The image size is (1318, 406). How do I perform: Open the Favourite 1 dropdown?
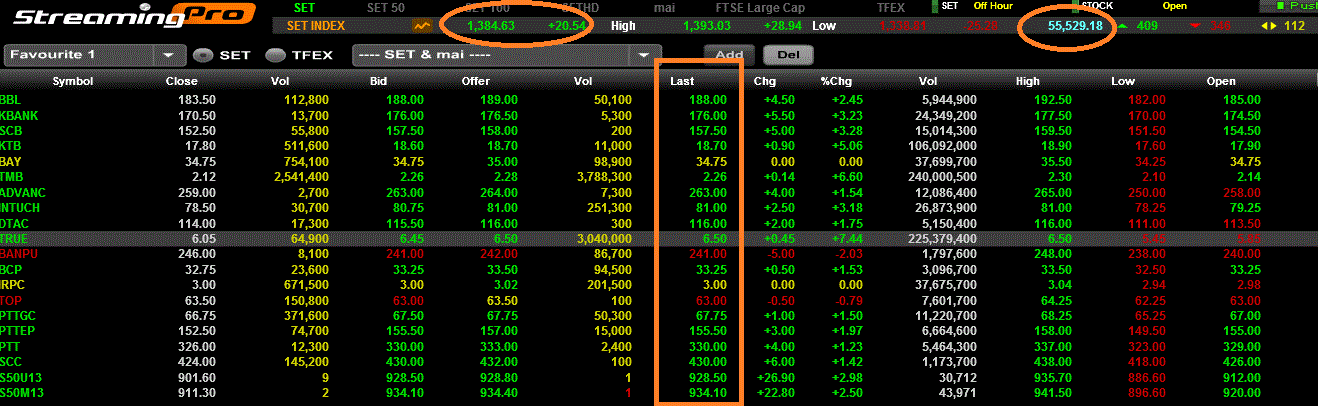[x=95, y=55]
